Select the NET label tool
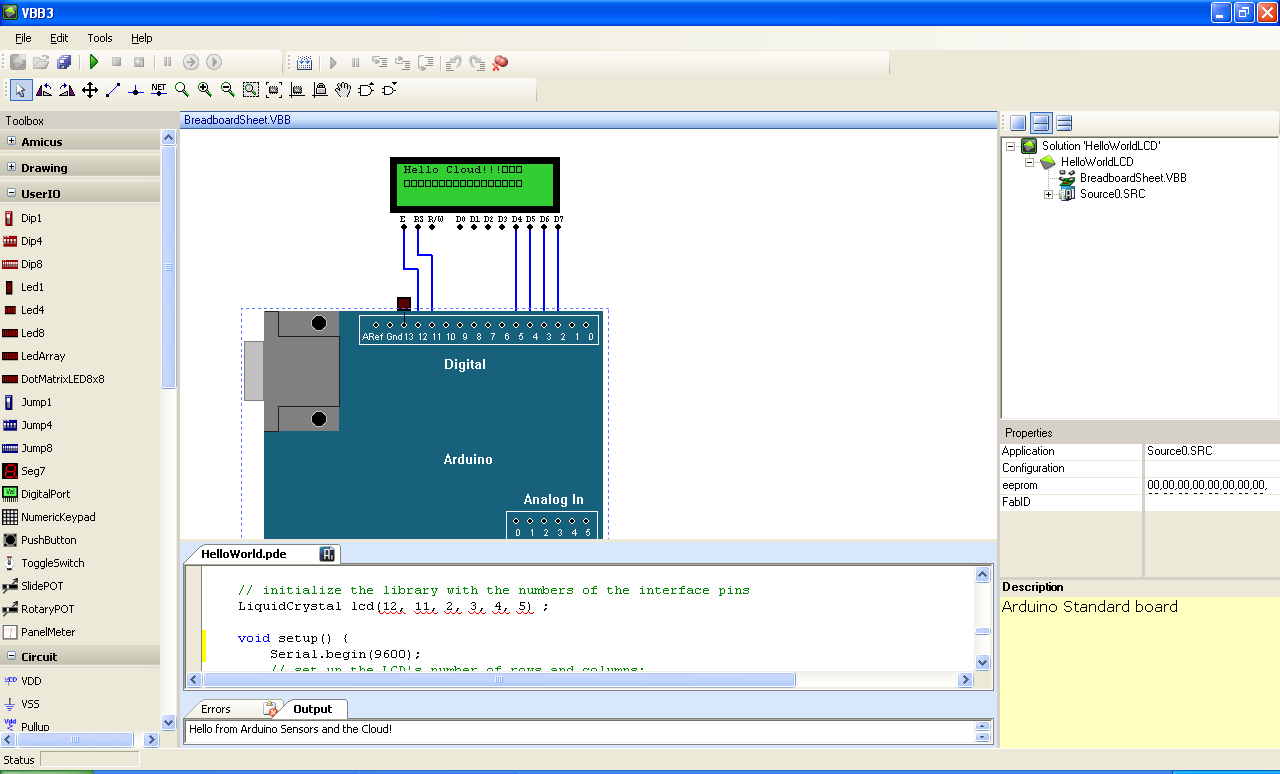Screen dimensions: 1280x774 point(159,89)
